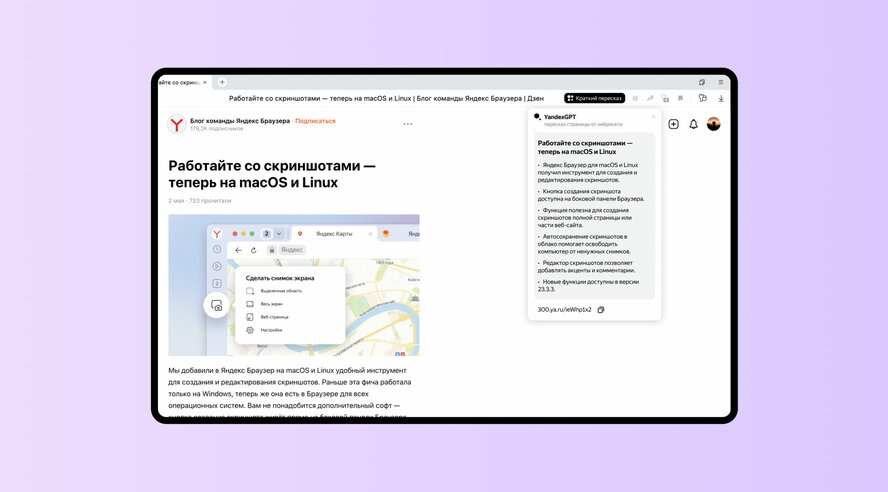Click the bullet Автосохранение скриншотов в облако
The width and height of the screenshot is (888, 492).
(x=584, y=244)
